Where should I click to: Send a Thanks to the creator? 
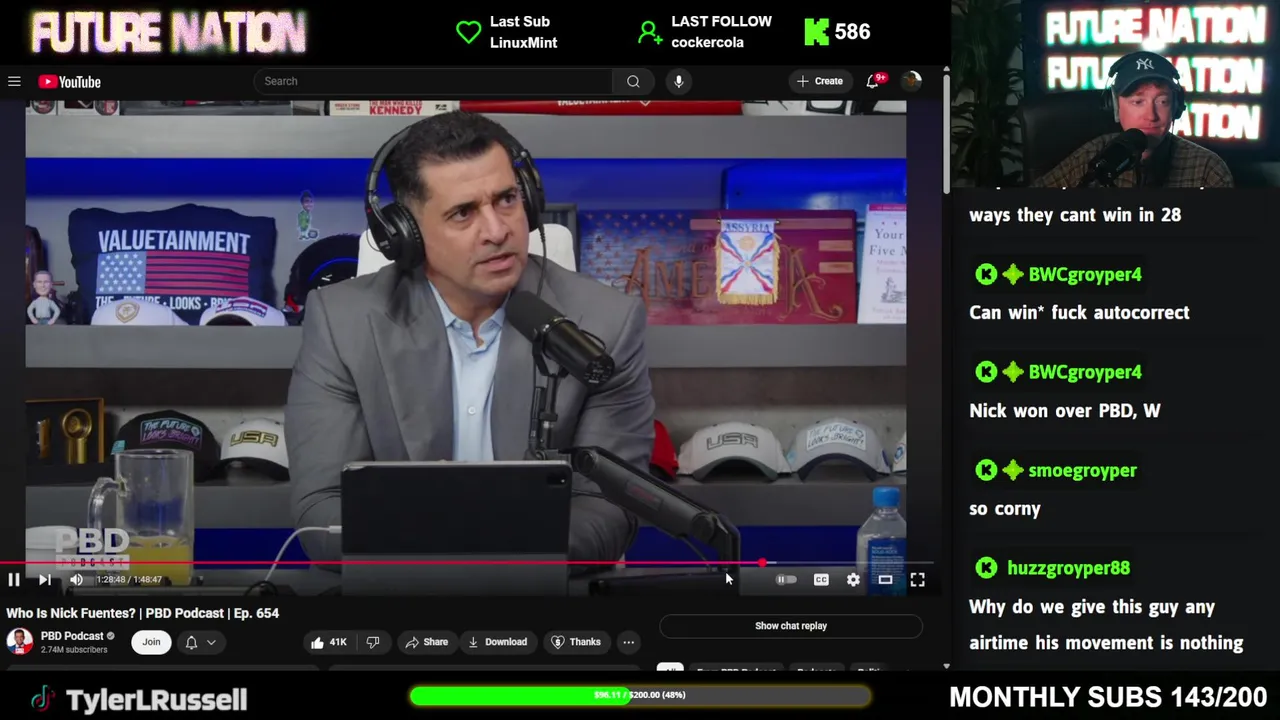[576, 642]
